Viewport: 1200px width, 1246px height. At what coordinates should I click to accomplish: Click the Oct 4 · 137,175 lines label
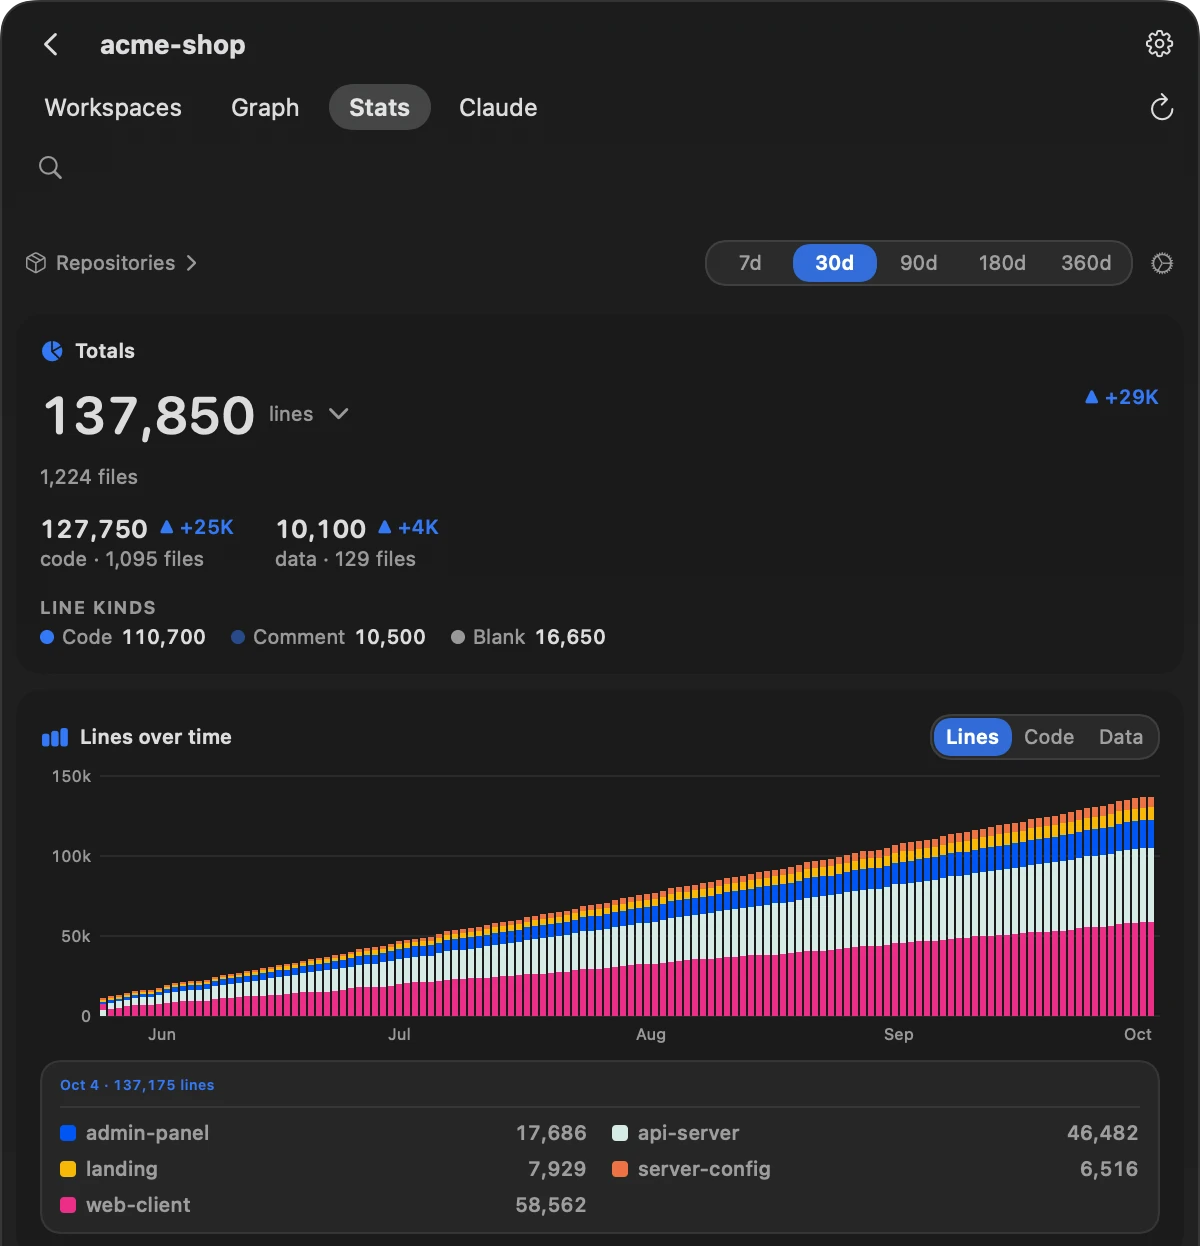click(137, 1085)
